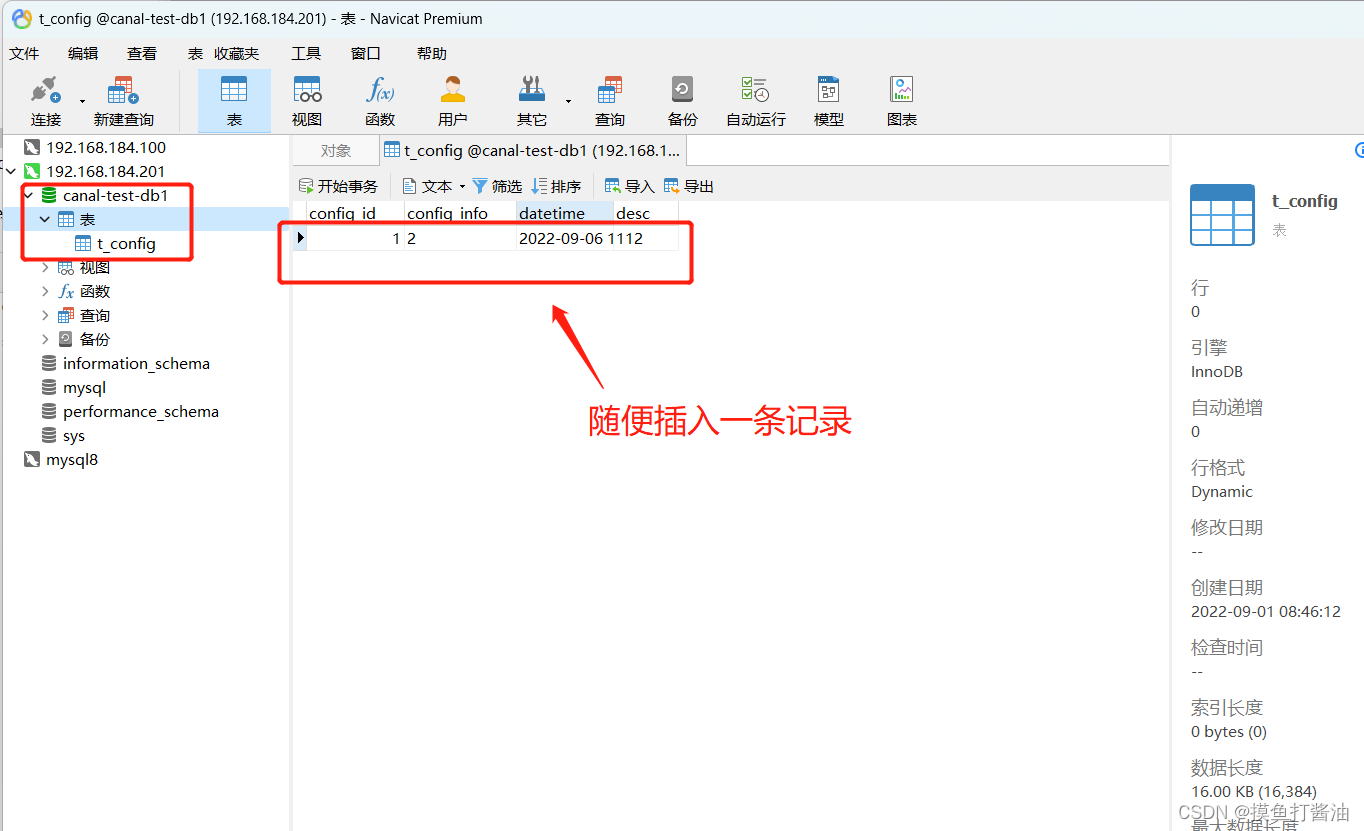Open the 图表 toolbar icon
The width and height of the screenshot is (1364, 831).
pyautogui.click(x=901, y=100)
